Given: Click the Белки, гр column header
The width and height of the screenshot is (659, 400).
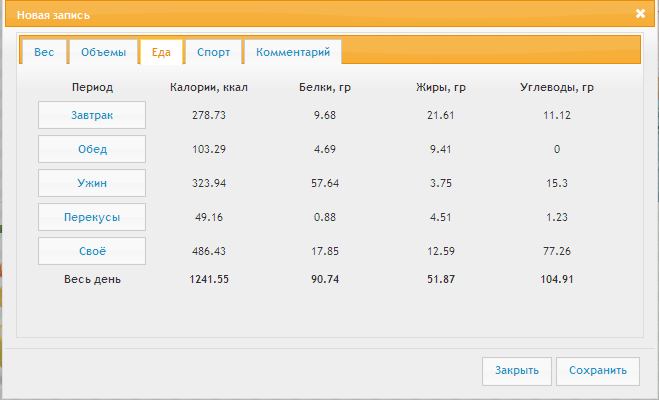Looking at the screenshot, I should tap(325, 87).
